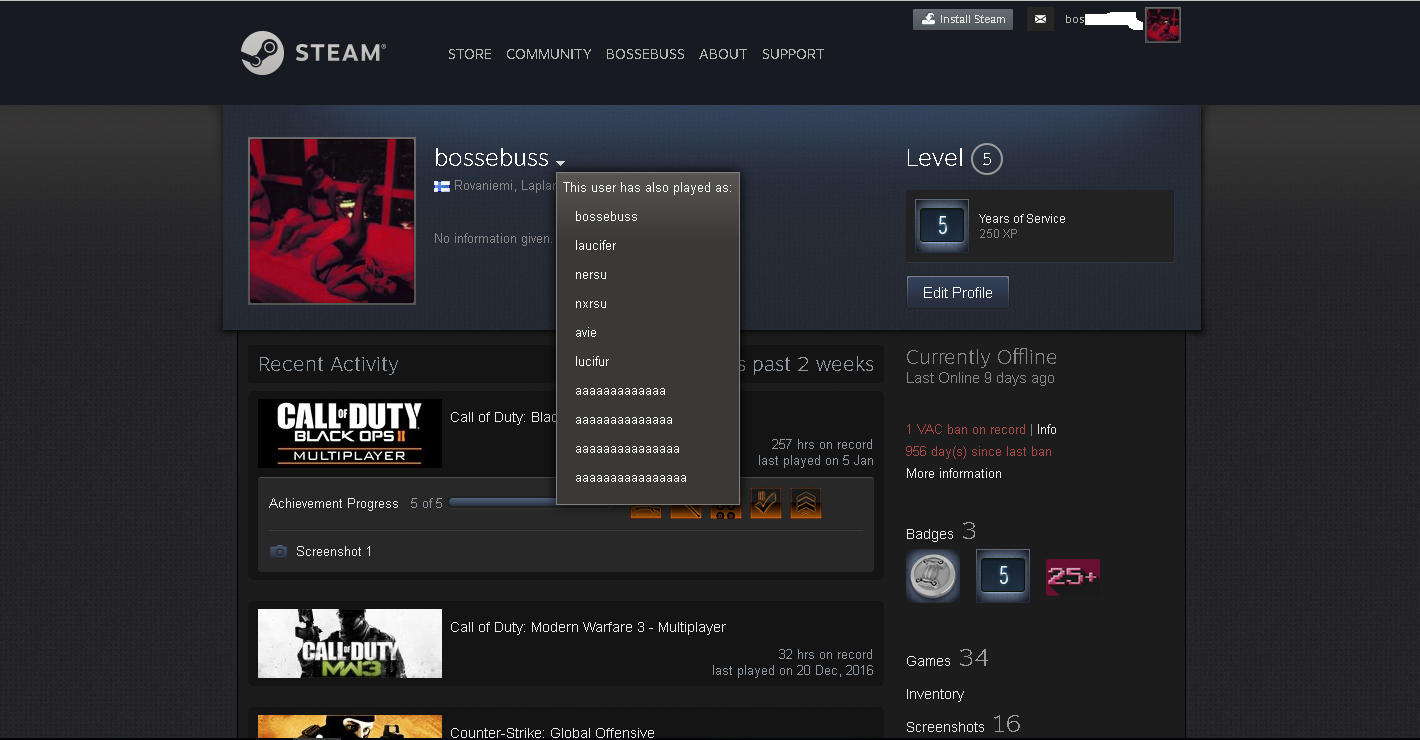This screenshot has height=740, width=1420.
Task: Expand the bossebuss name history arrow
Action: (x=561, y=163)
